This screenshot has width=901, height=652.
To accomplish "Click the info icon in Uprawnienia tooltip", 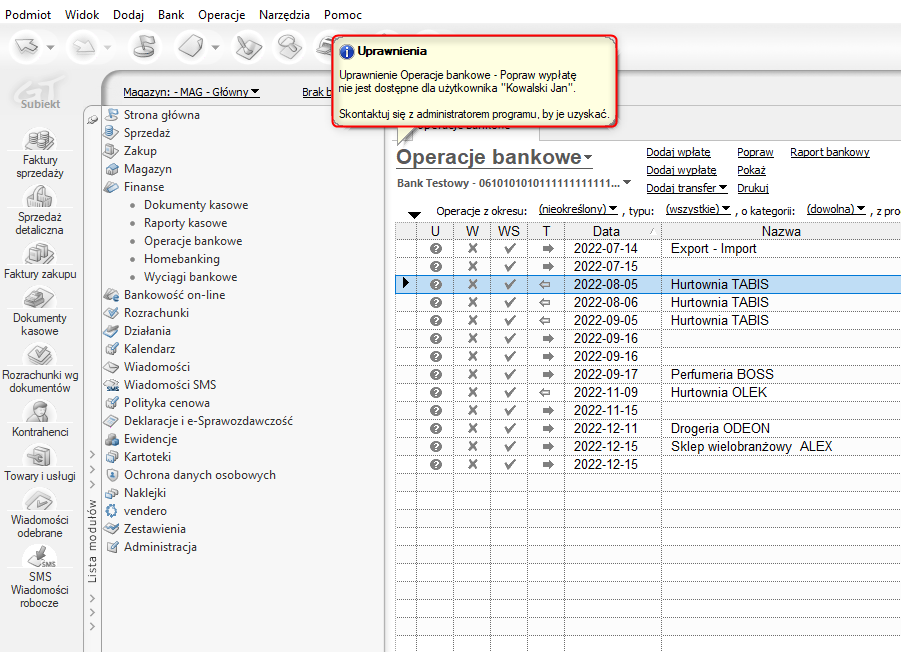I will 346,52.
